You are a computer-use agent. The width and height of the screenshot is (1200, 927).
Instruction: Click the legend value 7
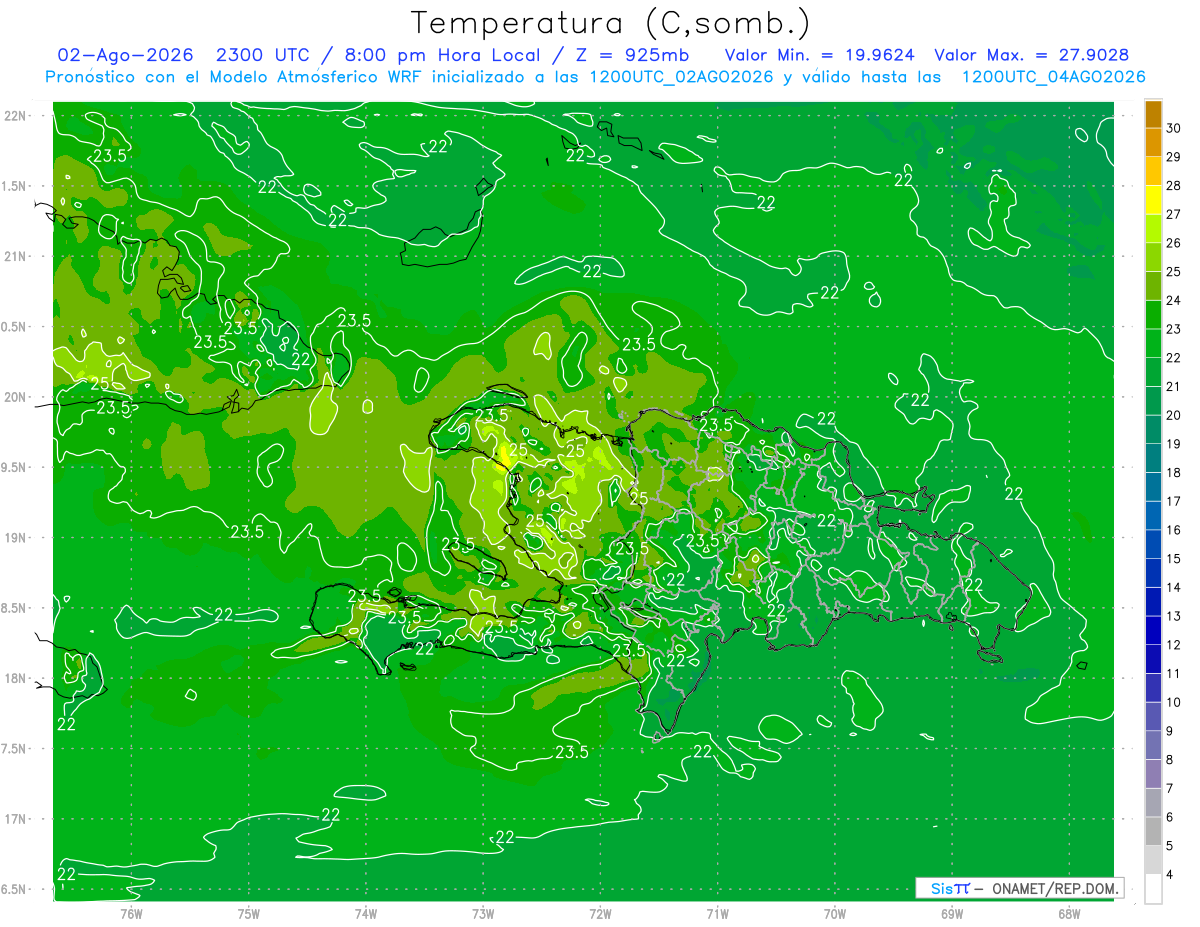click(x=1171, y=789)
